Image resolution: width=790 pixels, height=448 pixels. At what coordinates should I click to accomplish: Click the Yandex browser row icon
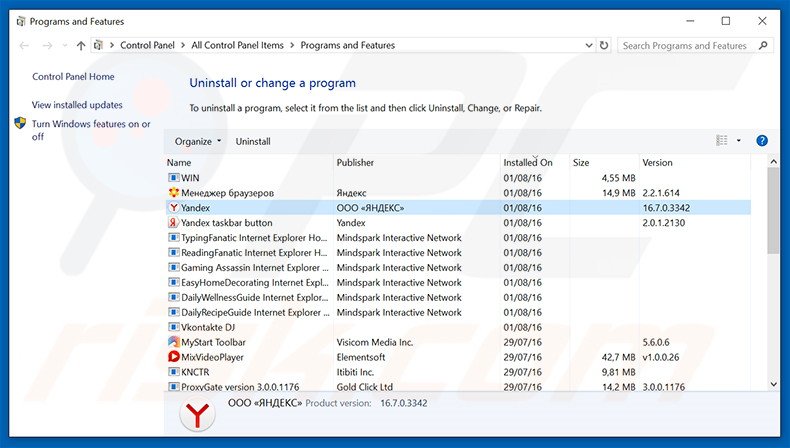click(173, 208)
